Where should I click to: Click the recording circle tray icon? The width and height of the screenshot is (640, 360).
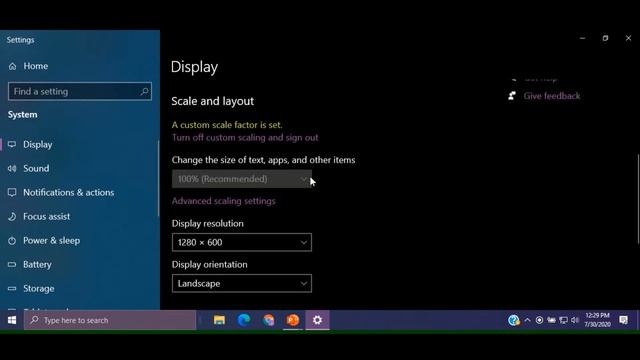pos(539,320)
